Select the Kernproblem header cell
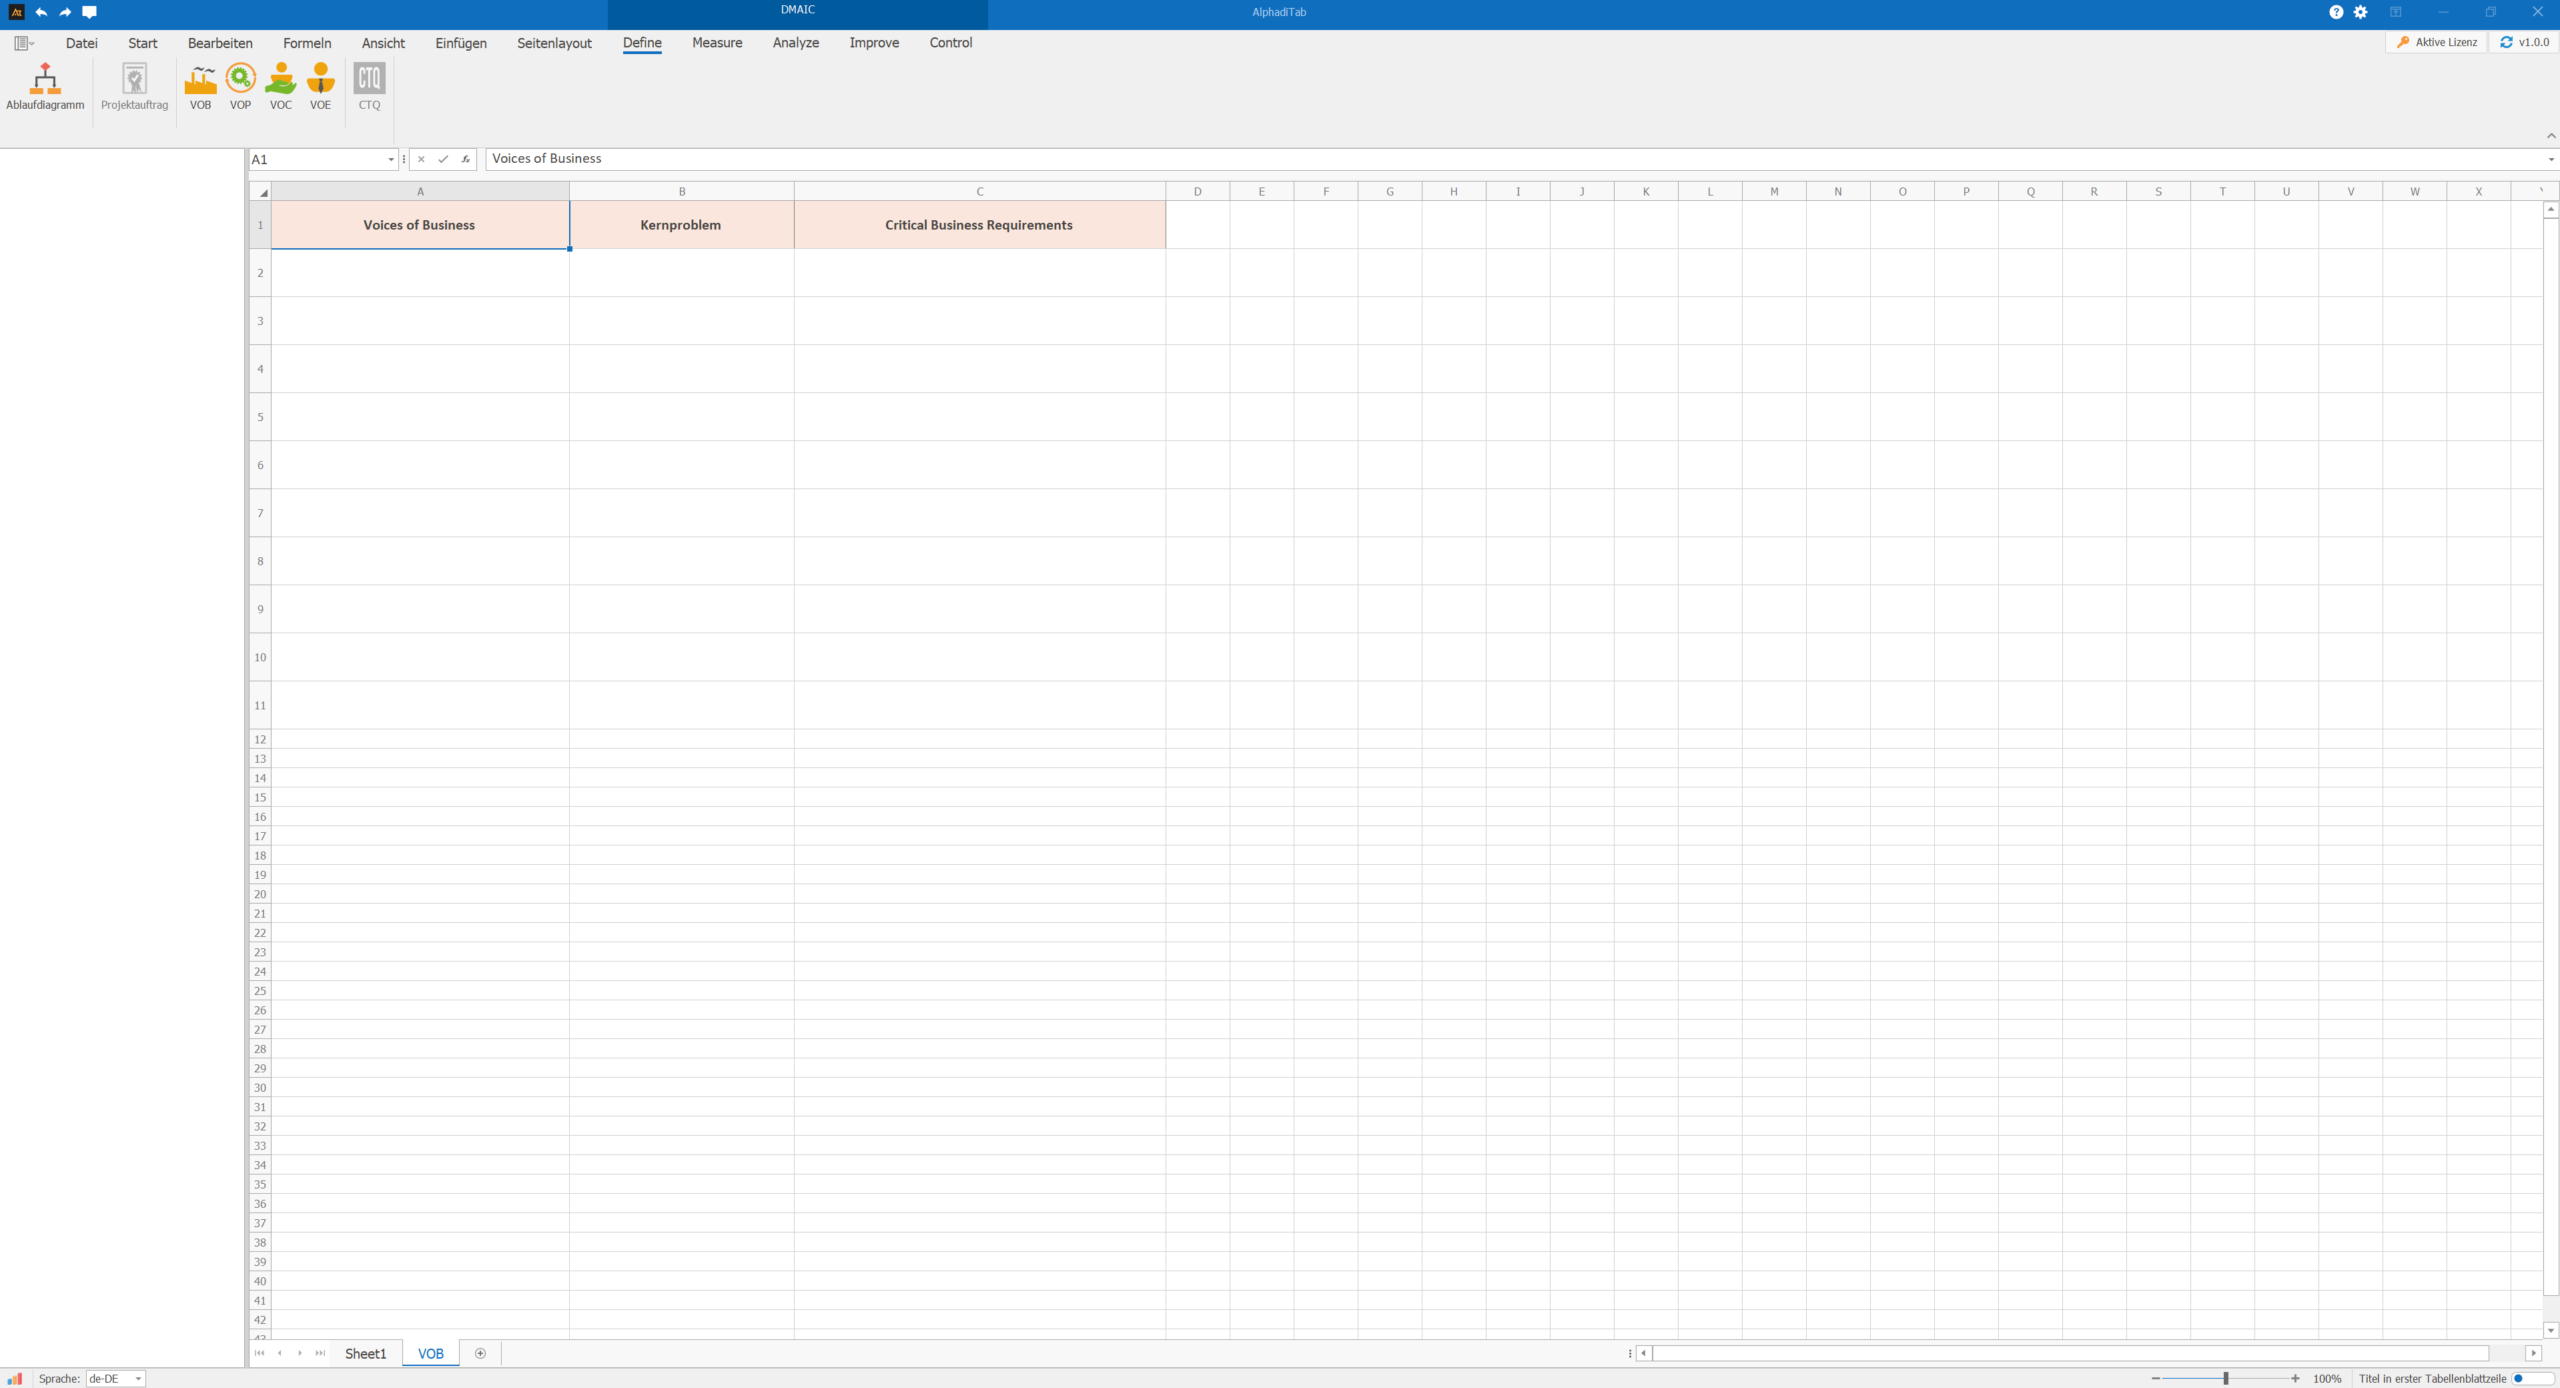 [681, 225]
